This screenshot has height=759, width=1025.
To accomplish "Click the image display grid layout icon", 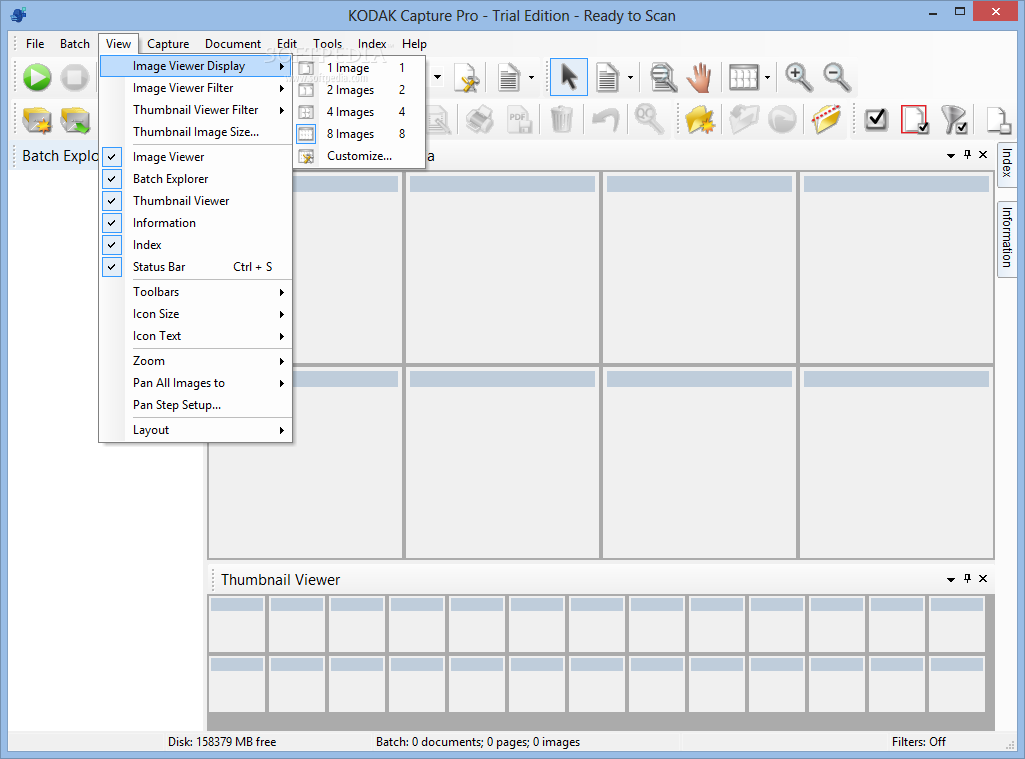I will pyautogui.click(x=743, y=77).
